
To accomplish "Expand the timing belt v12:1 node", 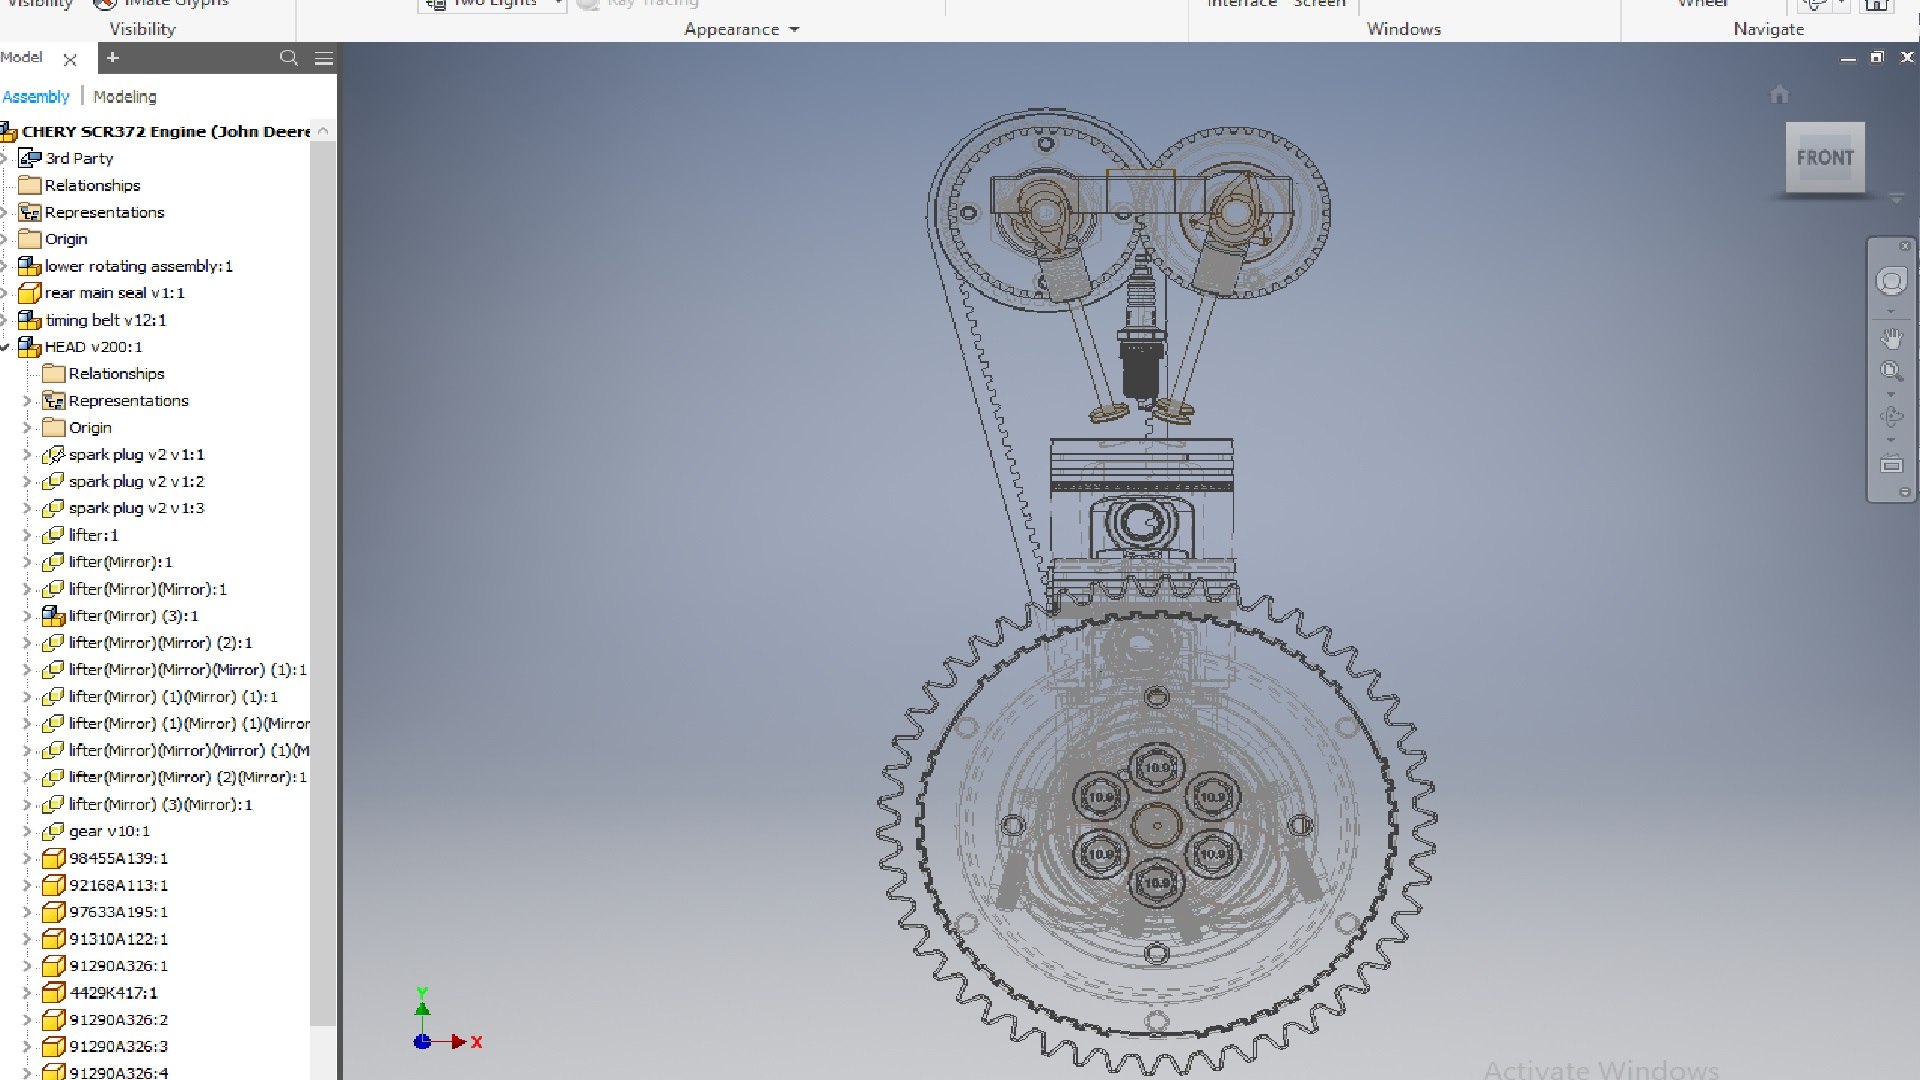I will [x=5, y=320].
